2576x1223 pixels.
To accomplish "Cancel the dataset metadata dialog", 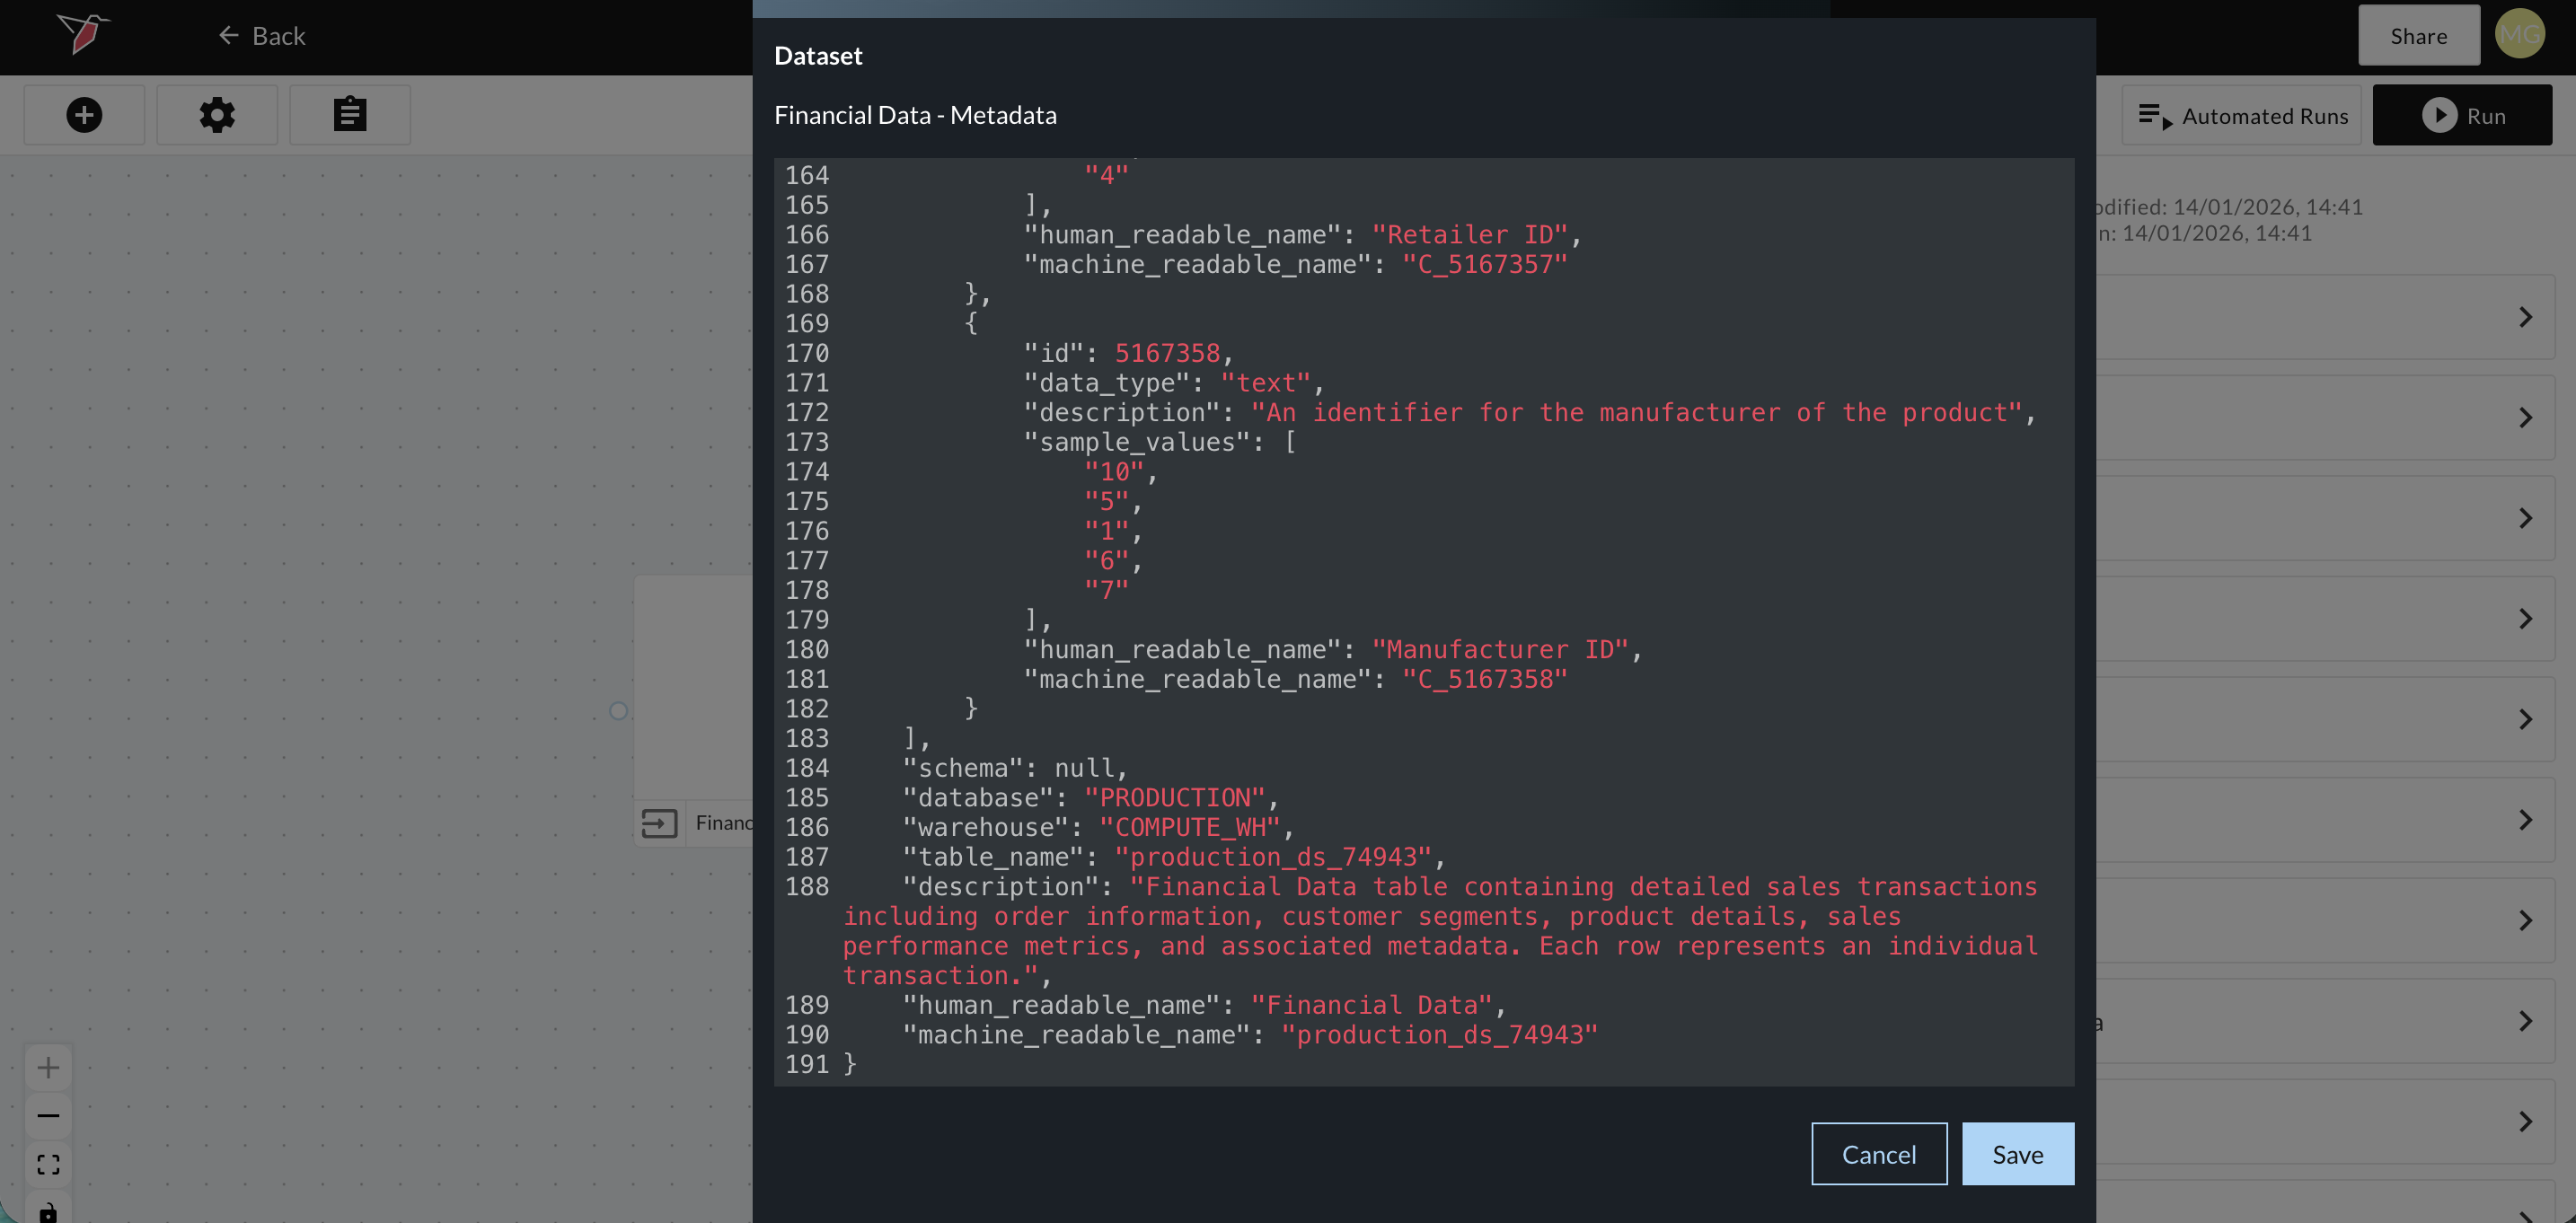I will (x=1878, y=1154).
